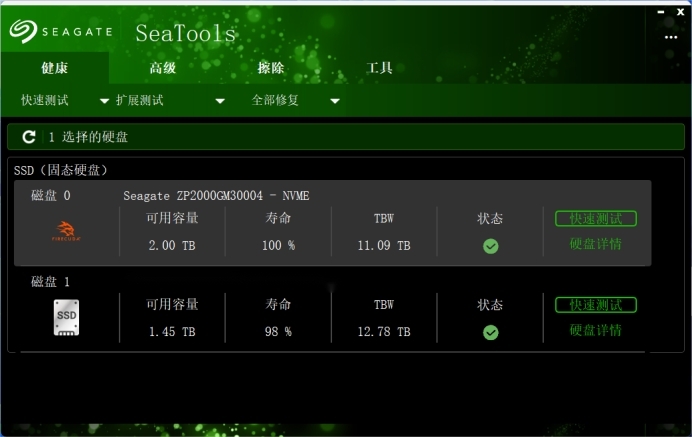Switch to the 健康 tab
692x437 pixels.
[x=54, y=68]
